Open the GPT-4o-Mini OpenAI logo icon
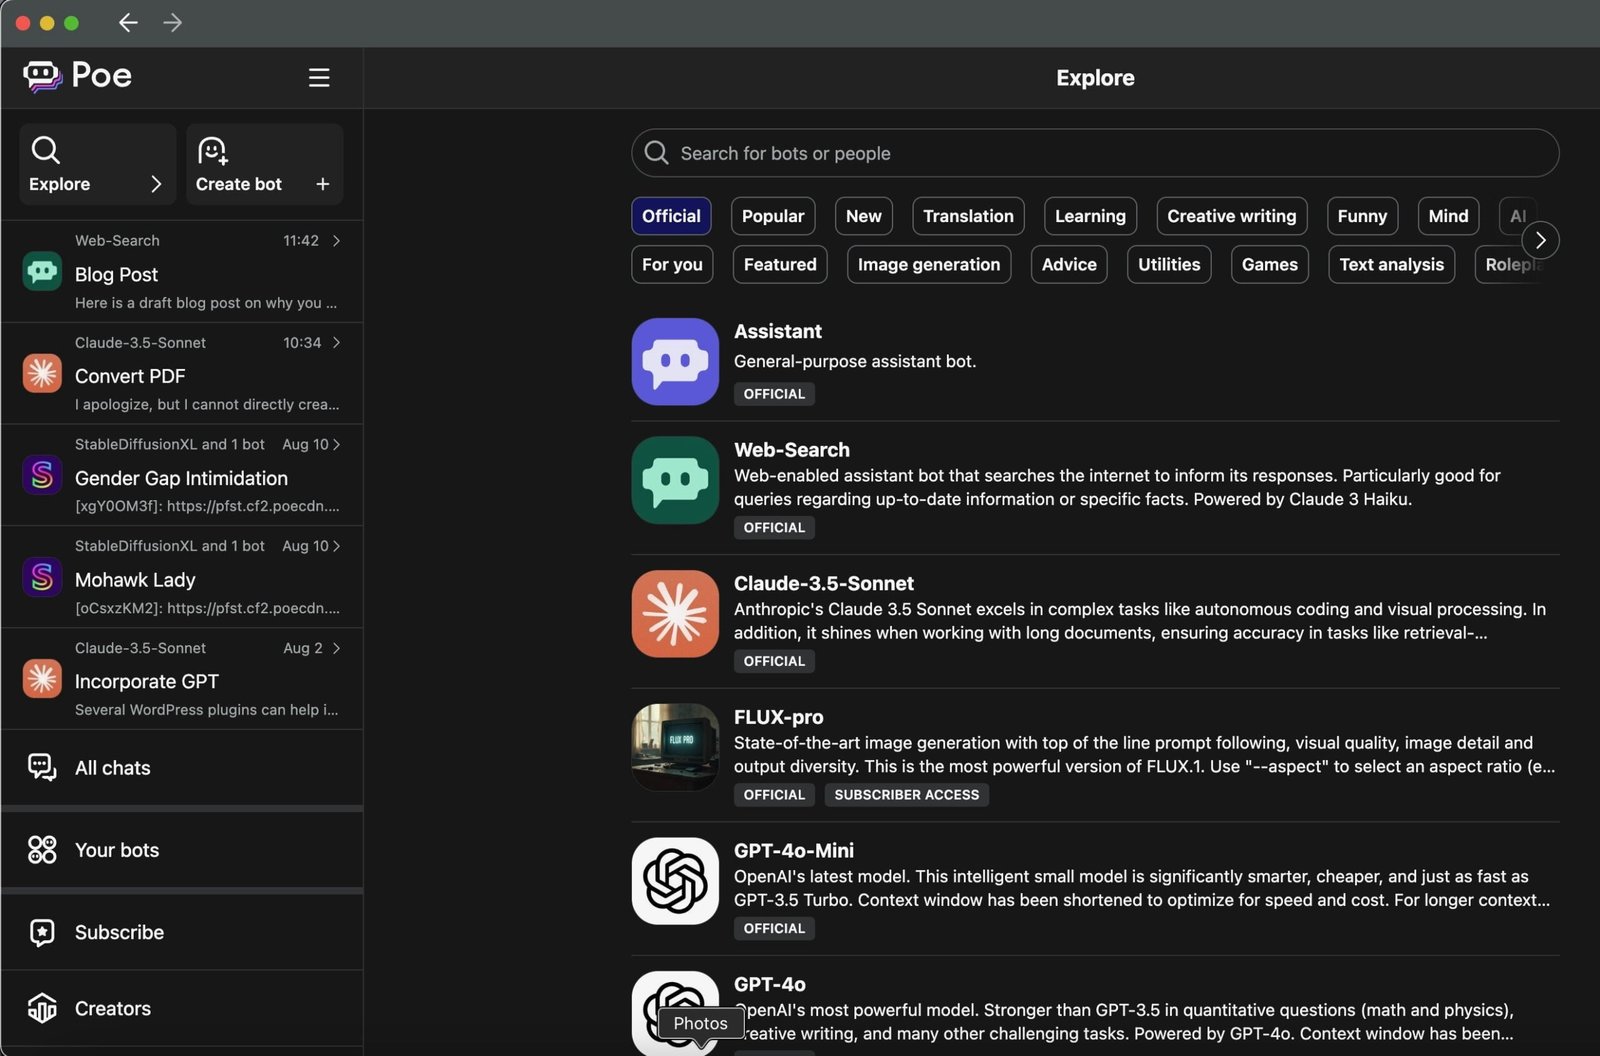 pos(675,881)
